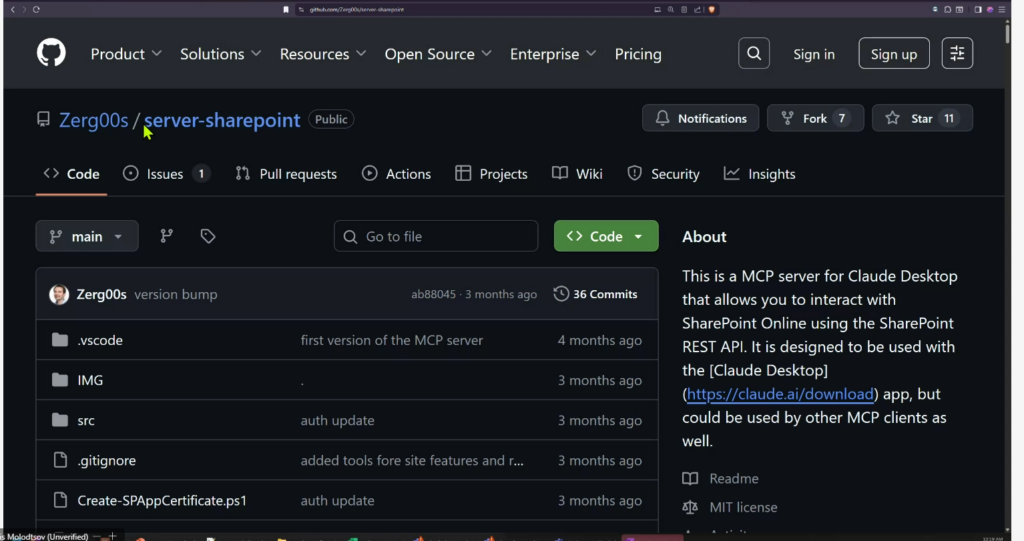The height and width of the screenshot is (541, 1024).
Task: Open the tags icon
Action: (208, 236)
